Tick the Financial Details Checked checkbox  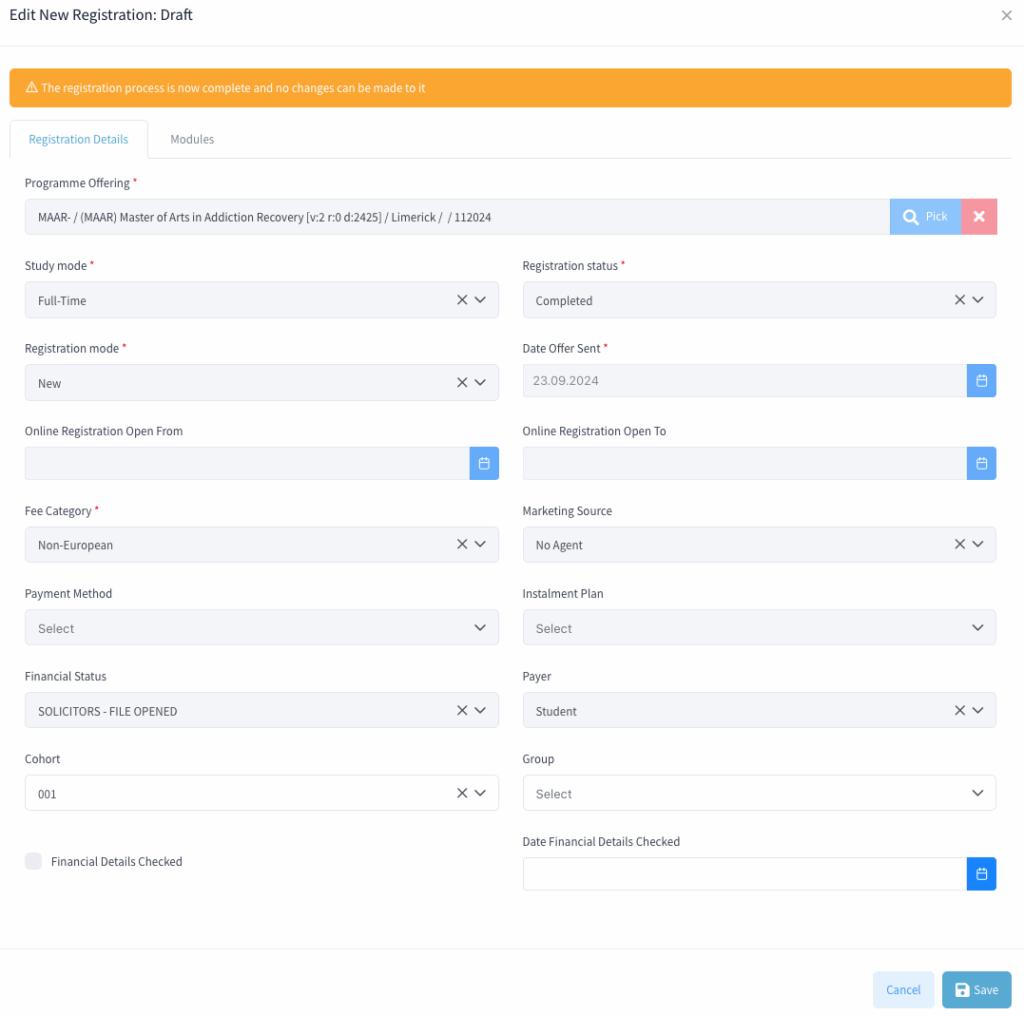tap(33, 861)
